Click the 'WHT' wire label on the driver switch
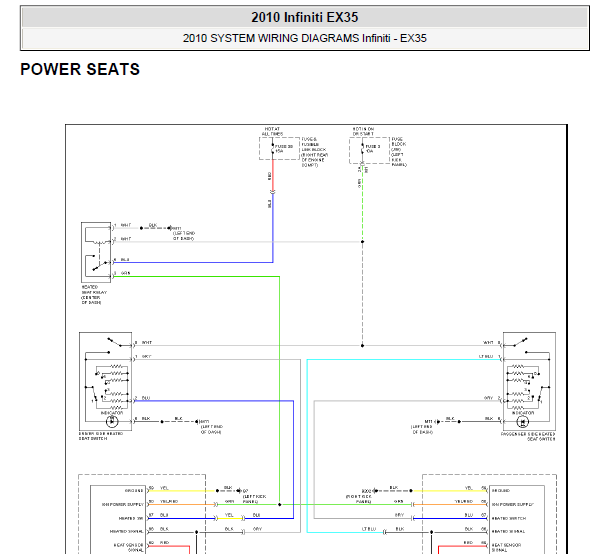Viewport: 609px width, 554px height. coord(147,343)
